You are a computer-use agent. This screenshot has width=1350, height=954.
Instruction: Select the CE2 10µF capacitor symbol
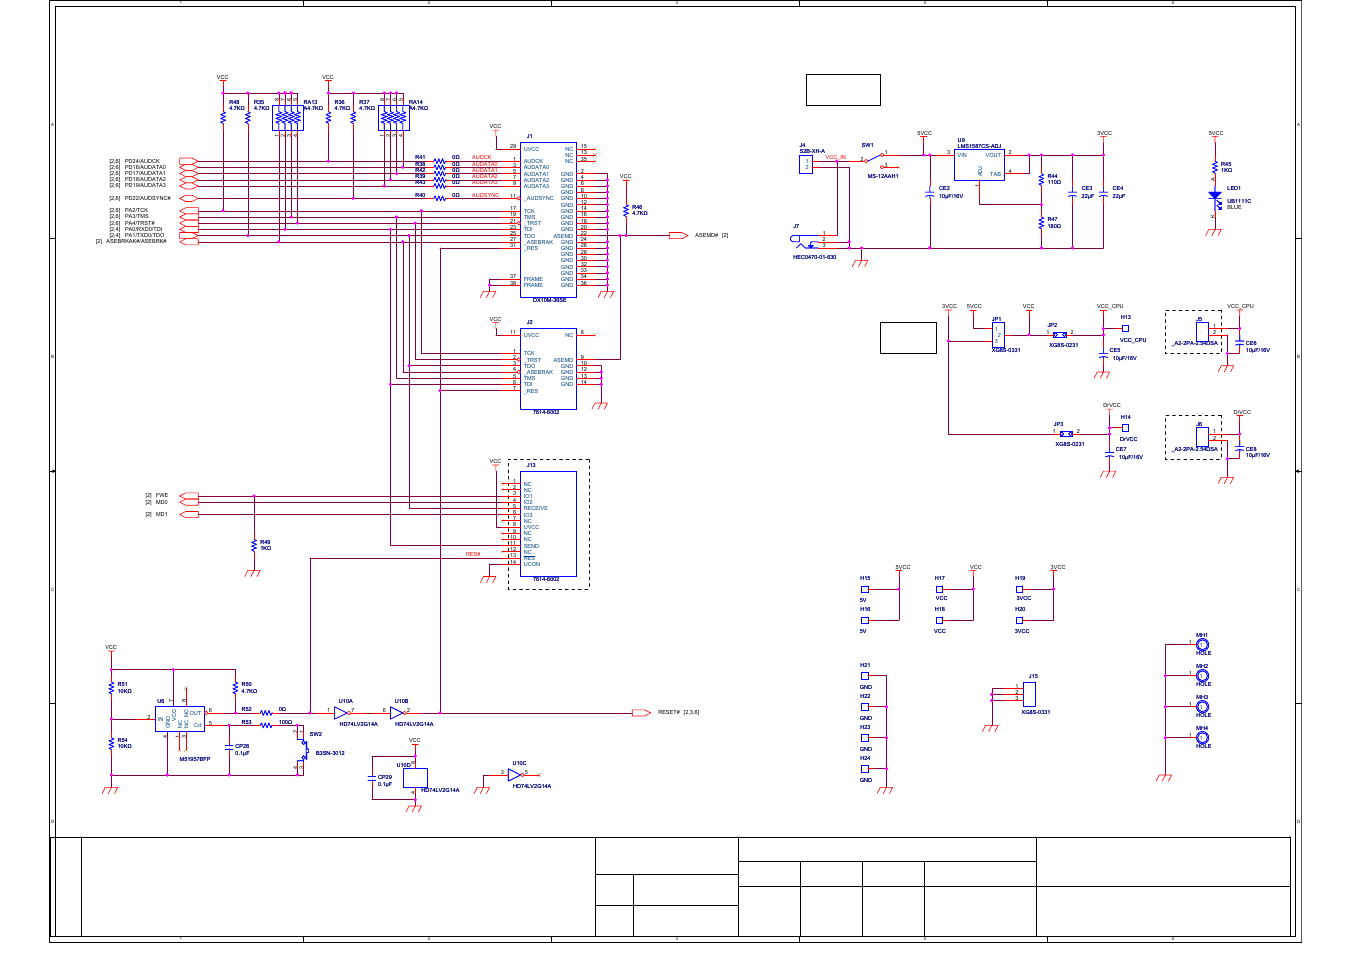(x=931, y=192)
